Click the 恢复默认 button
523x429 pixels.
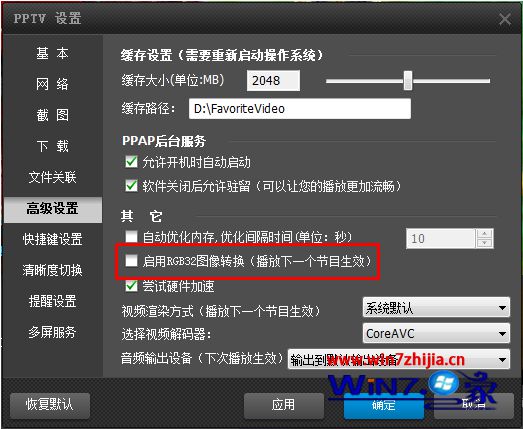50,406
